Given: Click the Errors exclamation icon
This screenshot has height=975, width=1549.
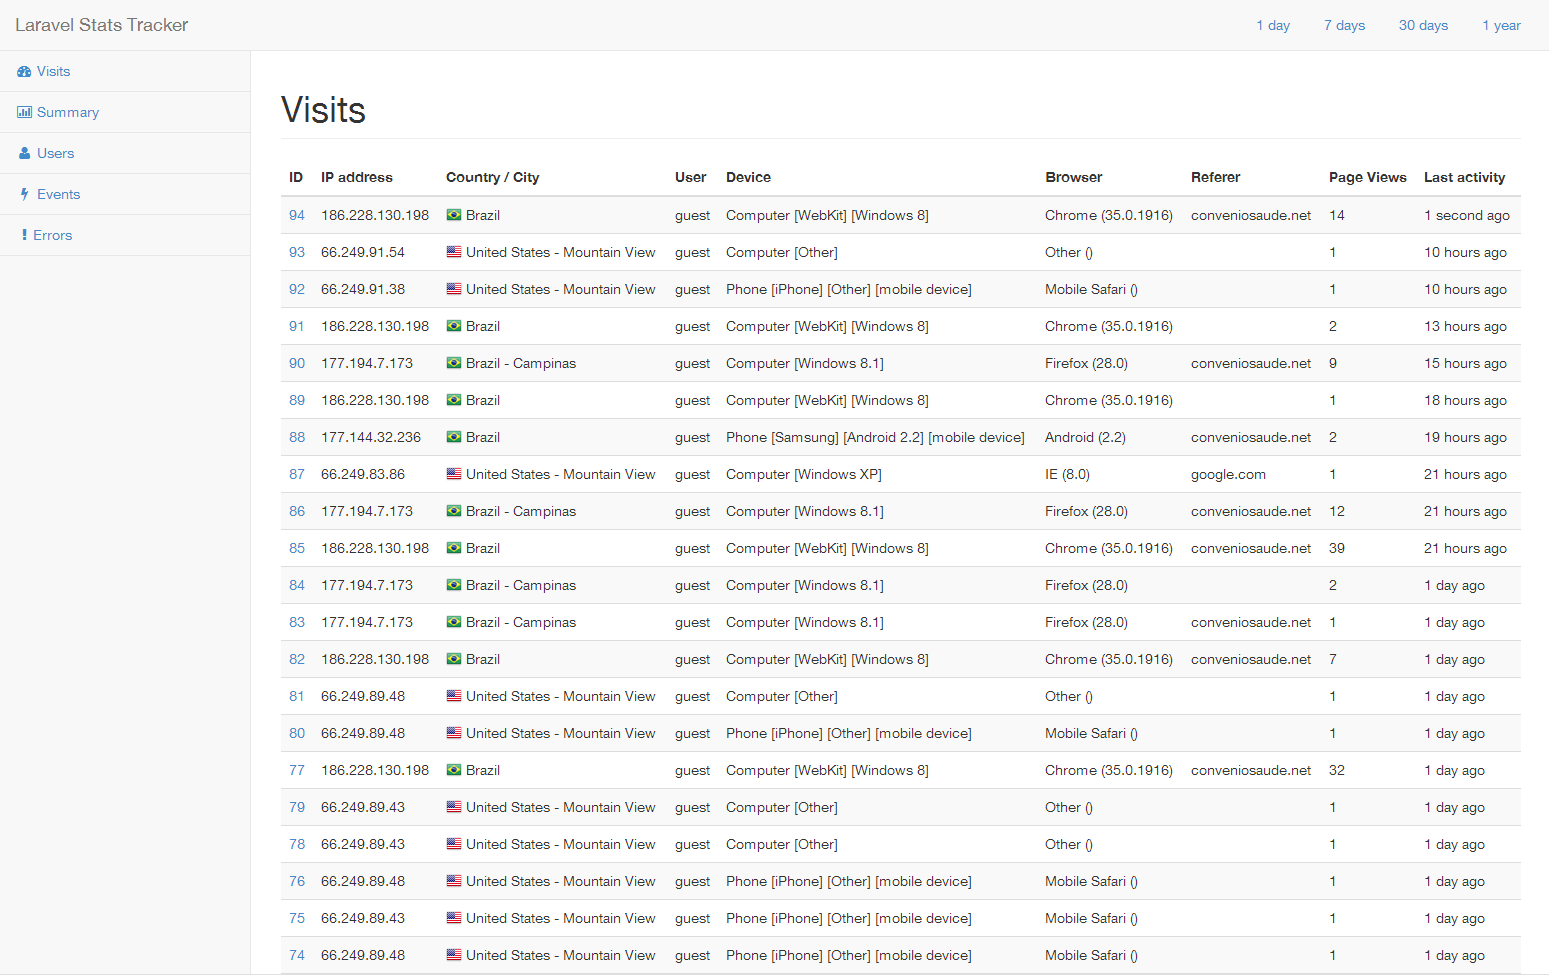Looking at the screenshot, I should (24, 235).
